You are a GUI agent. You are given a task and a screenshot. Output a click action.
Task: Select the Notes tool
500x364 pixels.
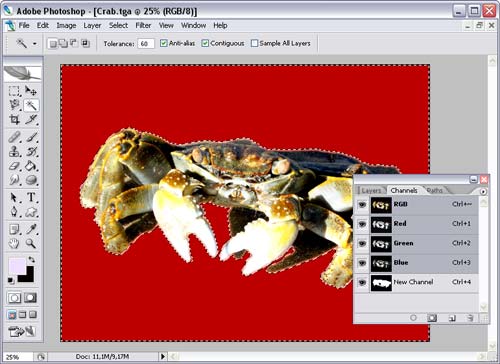14,229
